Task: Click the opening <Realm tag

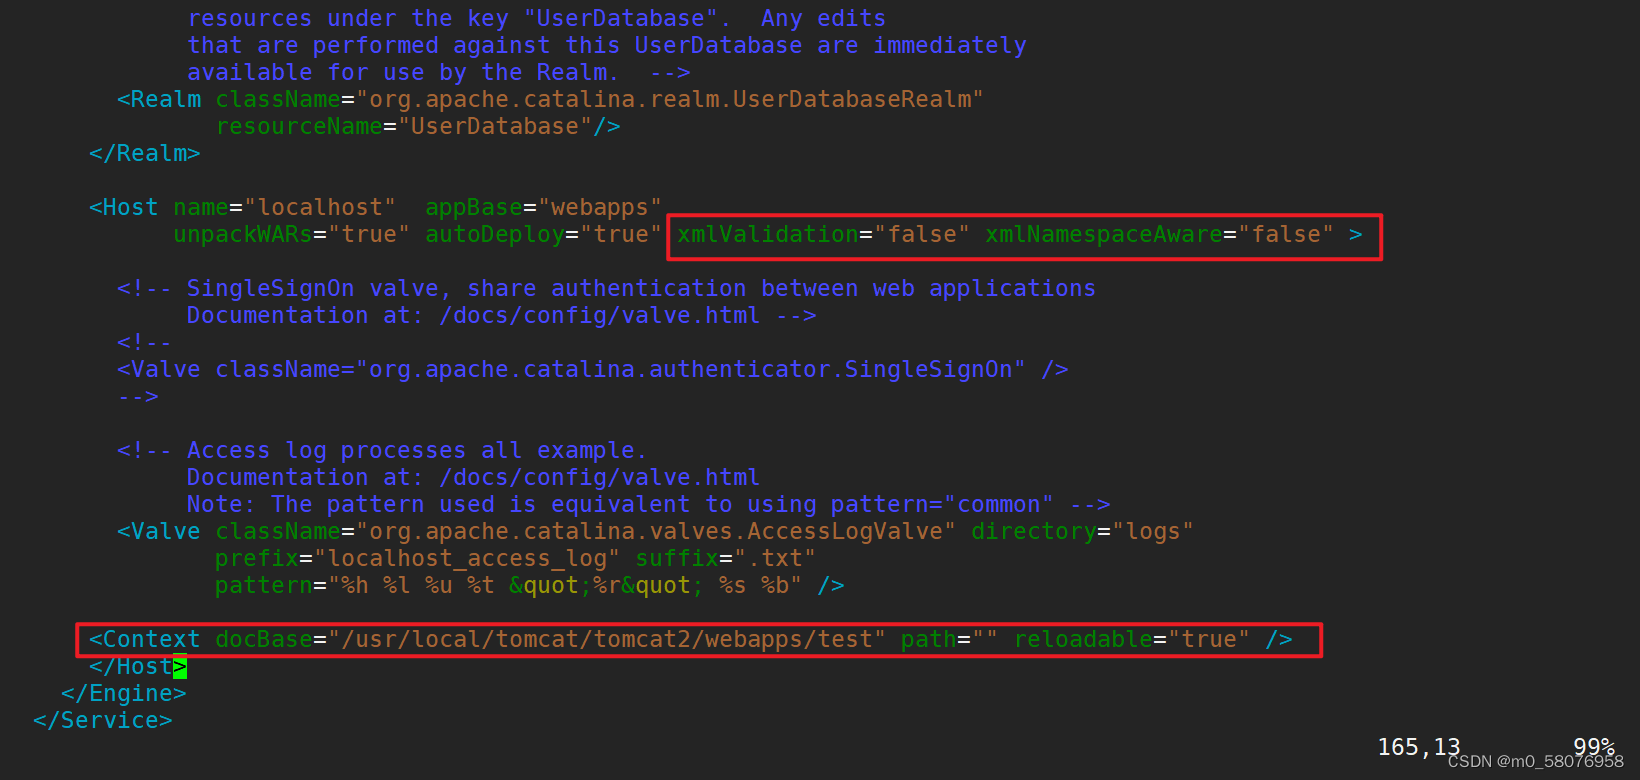Action: [159, 100]
